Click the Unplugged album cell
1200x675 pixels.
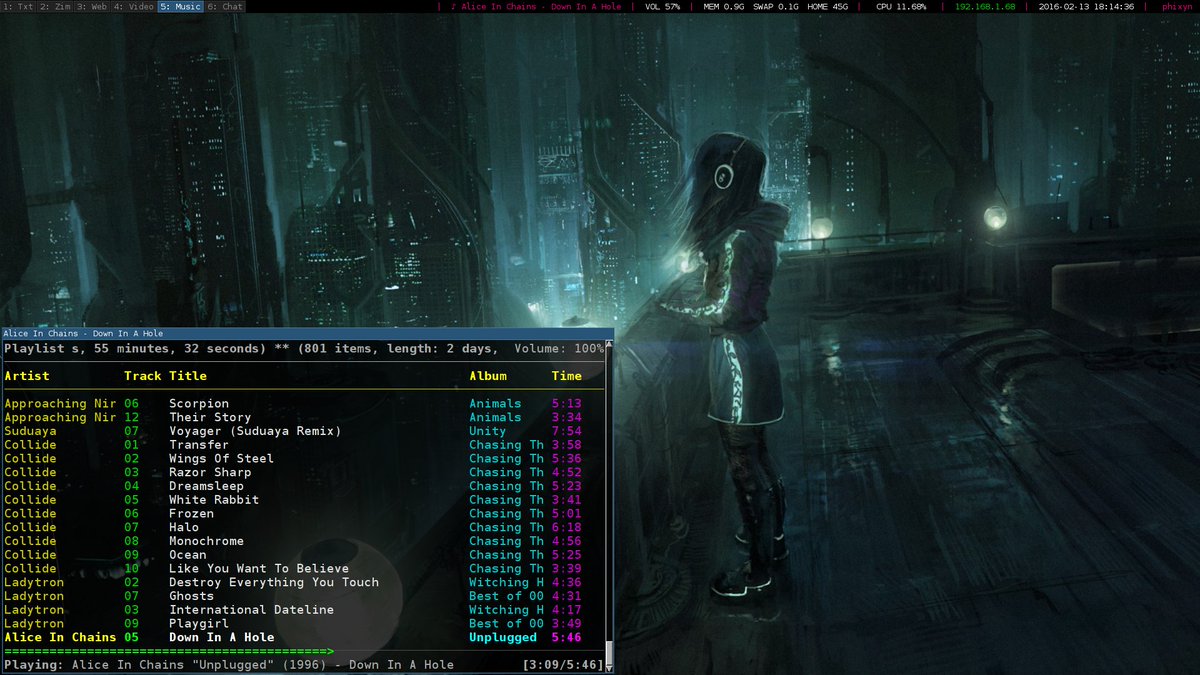click(503, 638)
